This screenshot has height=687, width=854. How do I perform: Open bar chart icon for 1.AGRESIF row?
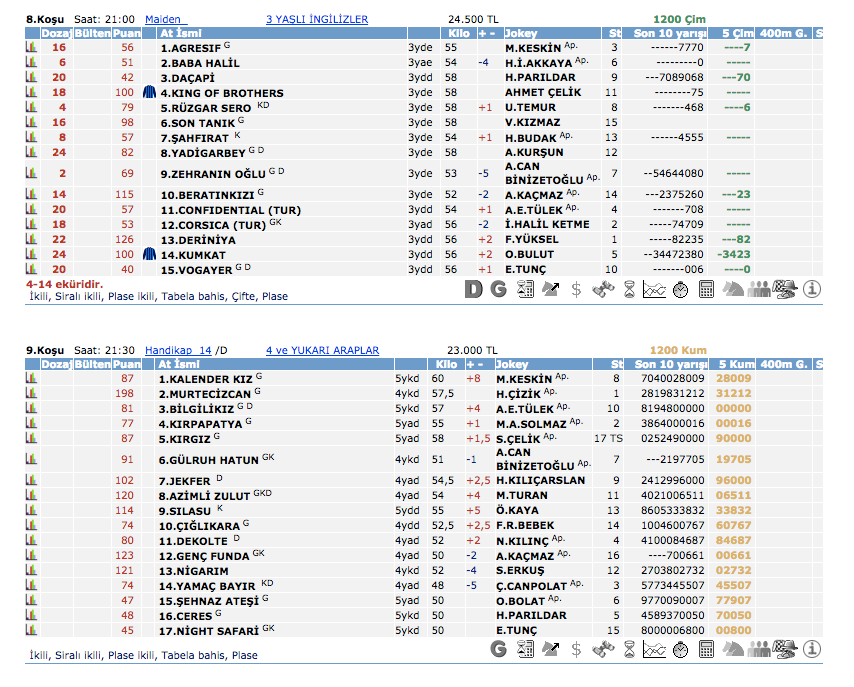[x=30, y=47]
